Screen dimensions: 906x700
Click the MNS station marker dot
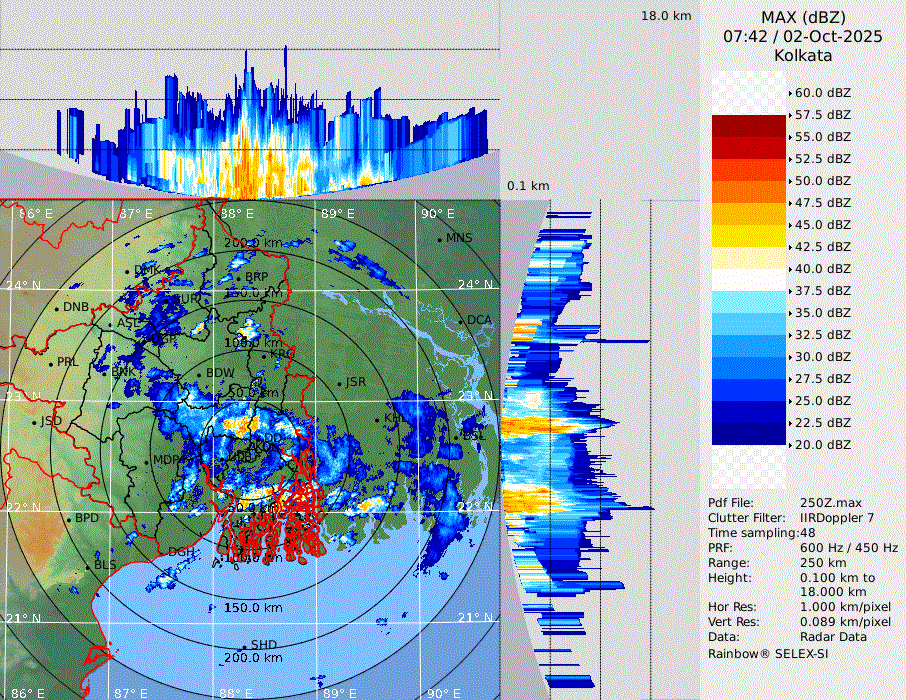440,240
